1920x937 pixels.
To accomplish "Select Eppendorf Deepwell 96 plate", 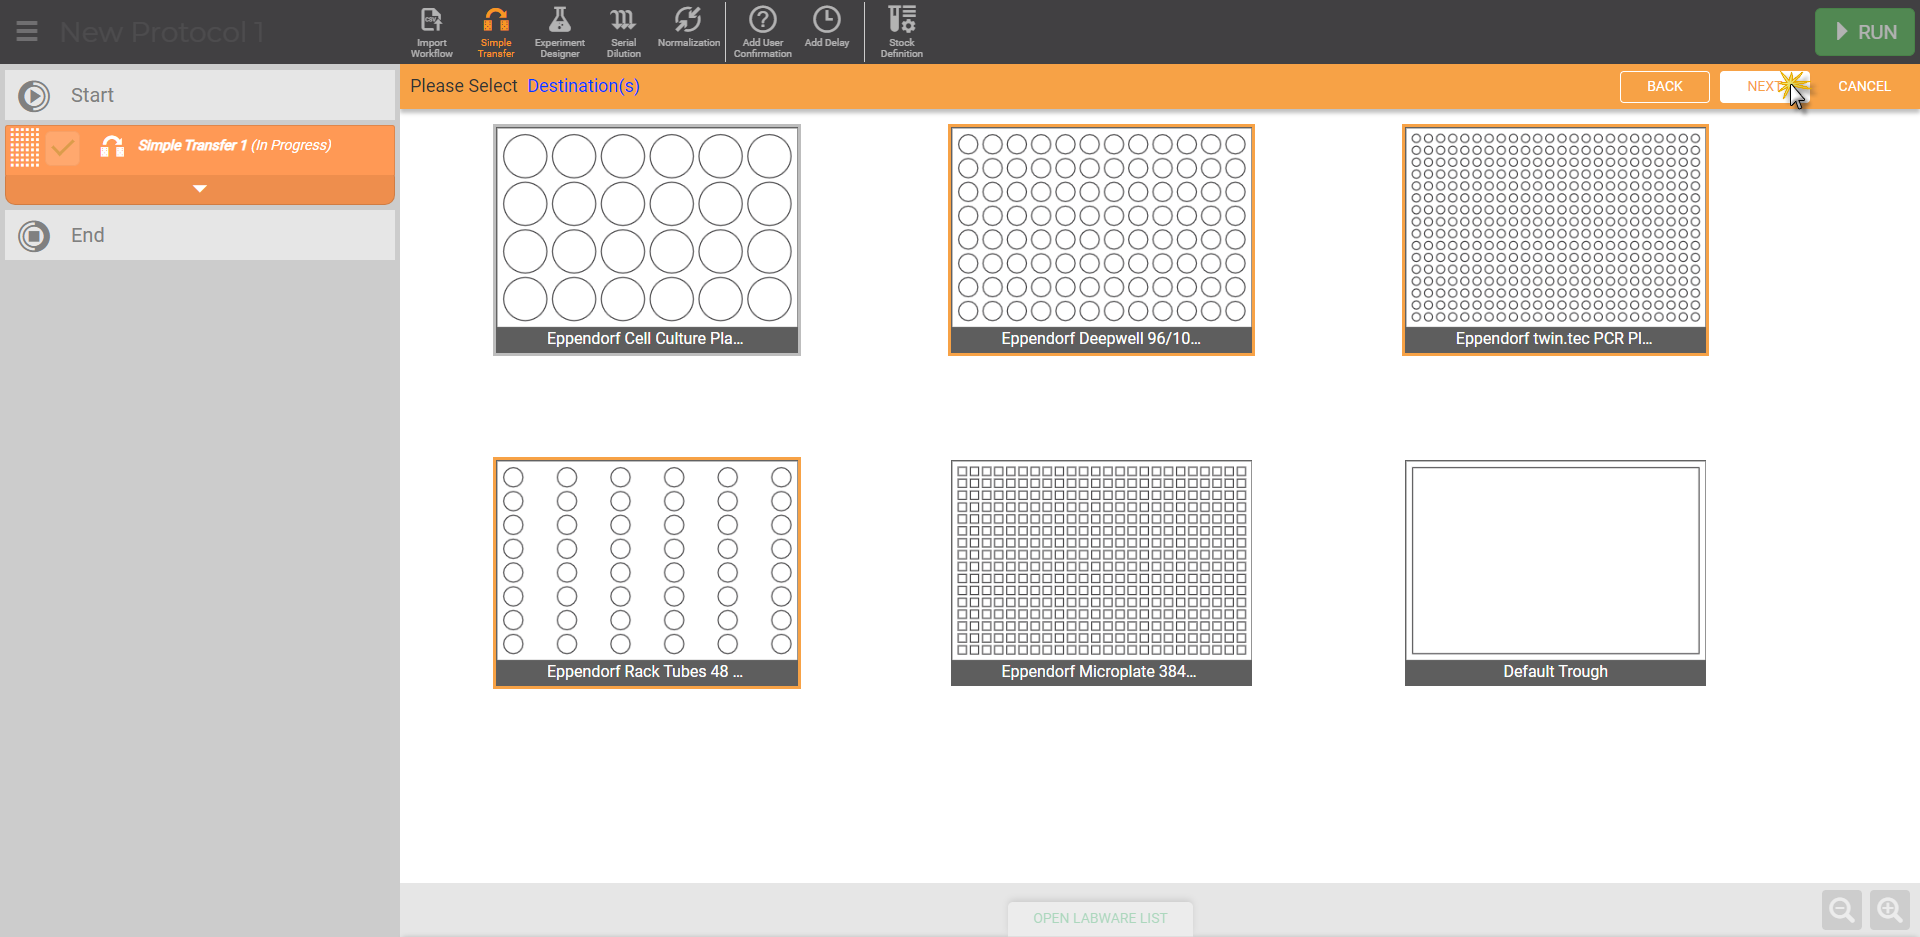I will [1101, 240].
